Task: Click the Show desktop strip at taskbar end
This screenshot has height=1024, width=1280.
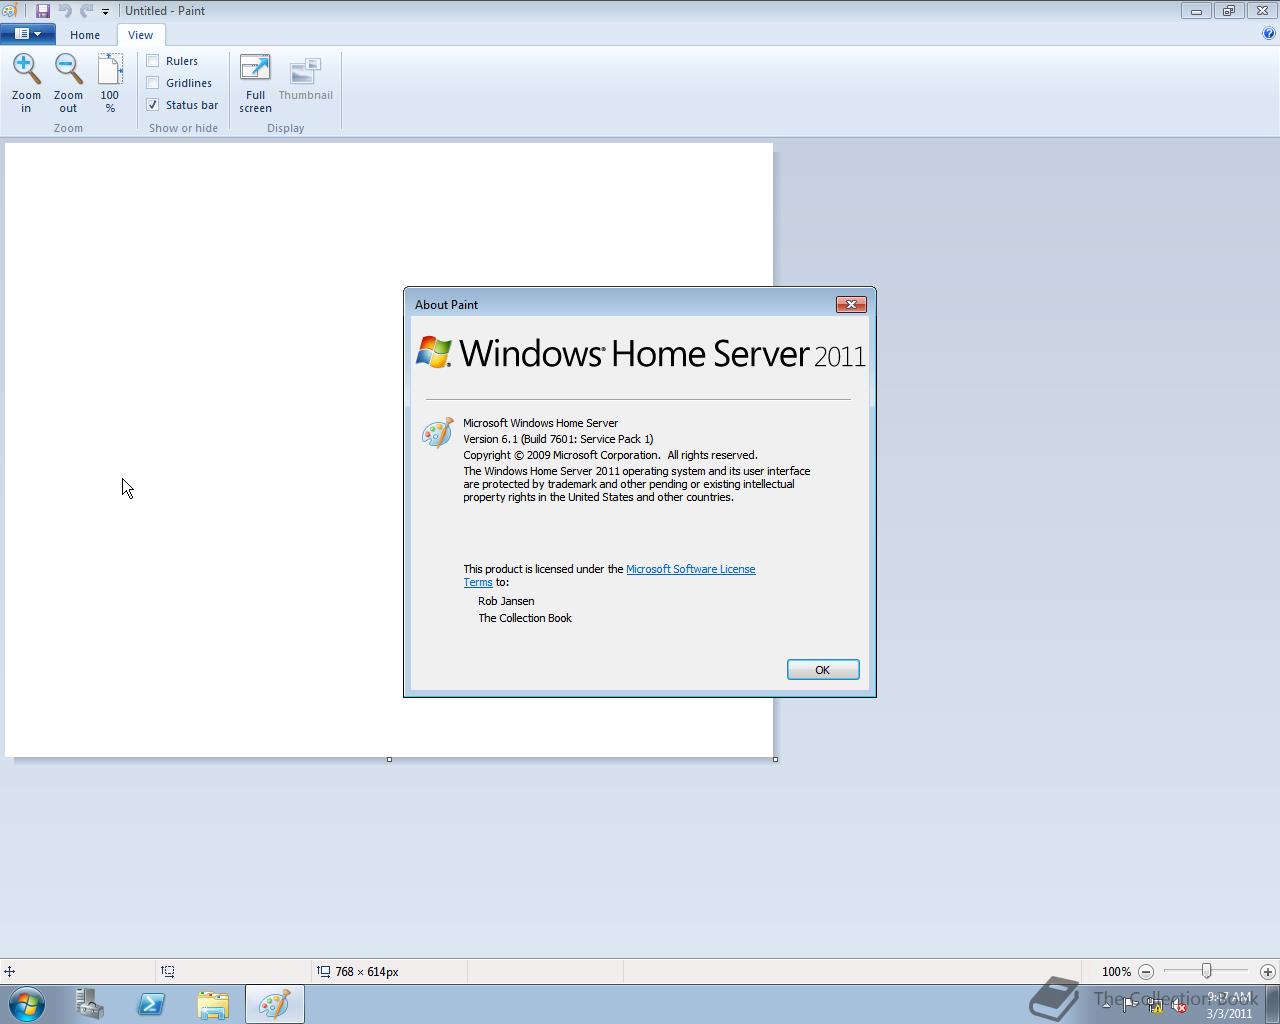Action: [1273, 1004]
